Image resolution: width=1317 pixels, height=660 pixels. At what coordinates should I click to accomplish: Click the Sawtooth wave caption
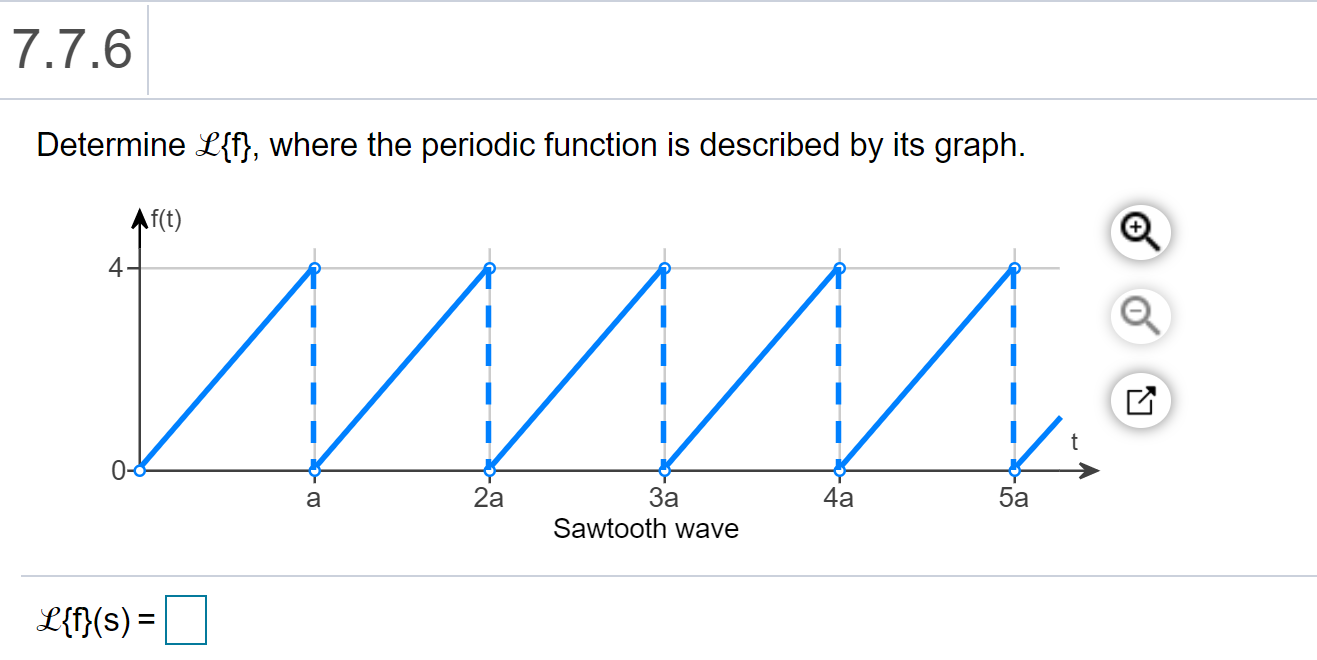tap(645, 528)
